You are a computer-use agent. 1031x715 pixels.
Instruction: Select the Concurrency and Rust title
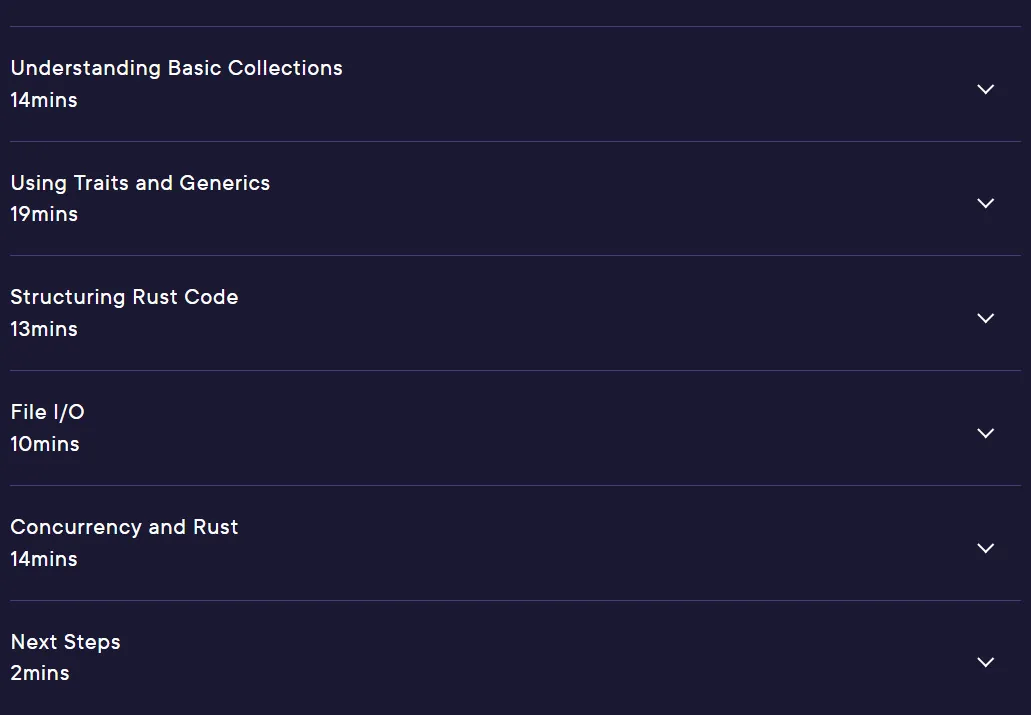pos(124,527)
